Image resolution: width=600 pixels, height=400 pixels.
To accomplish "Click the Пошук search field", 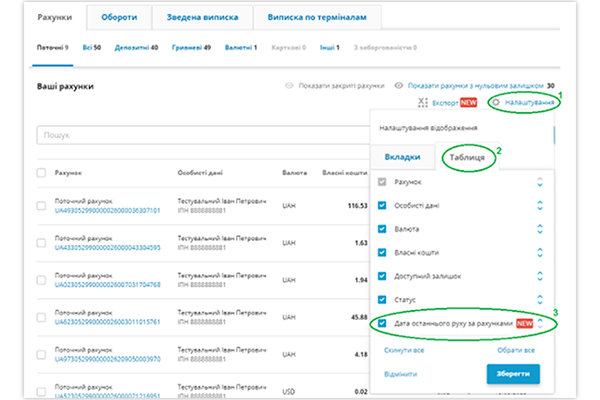I will pos(200,134).
